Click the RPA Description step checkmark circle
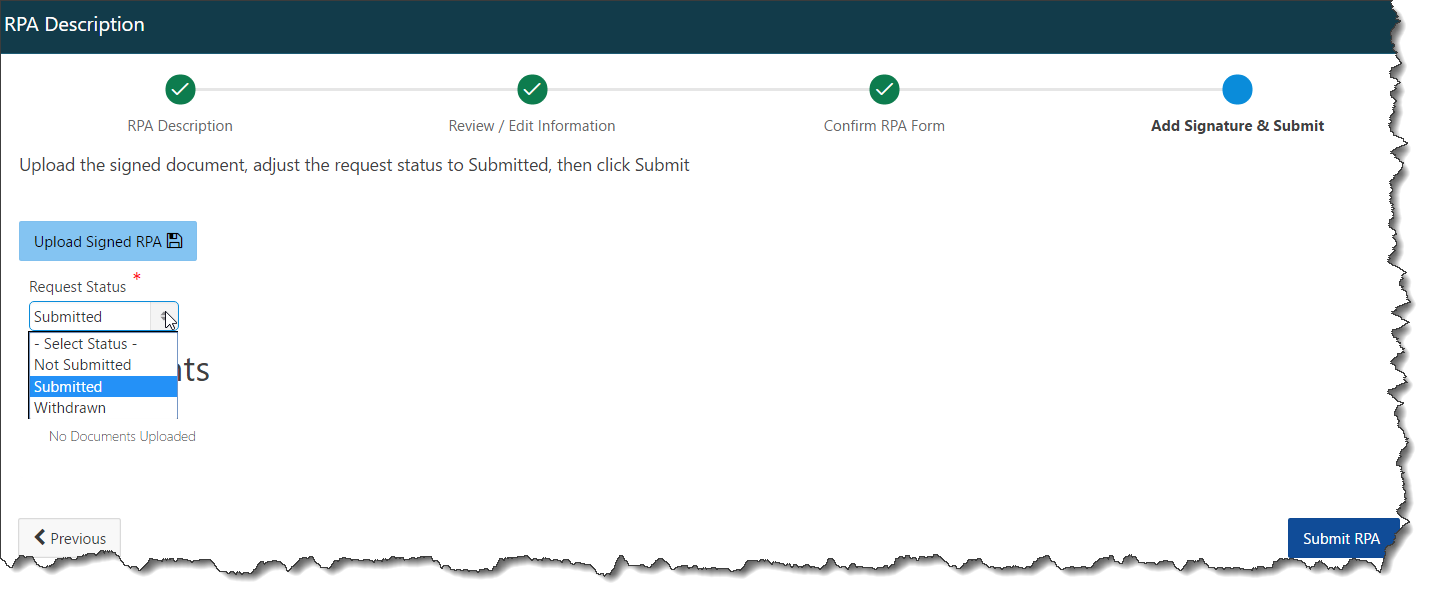The width and height of the screenshot is (1432, 598). 180,90
